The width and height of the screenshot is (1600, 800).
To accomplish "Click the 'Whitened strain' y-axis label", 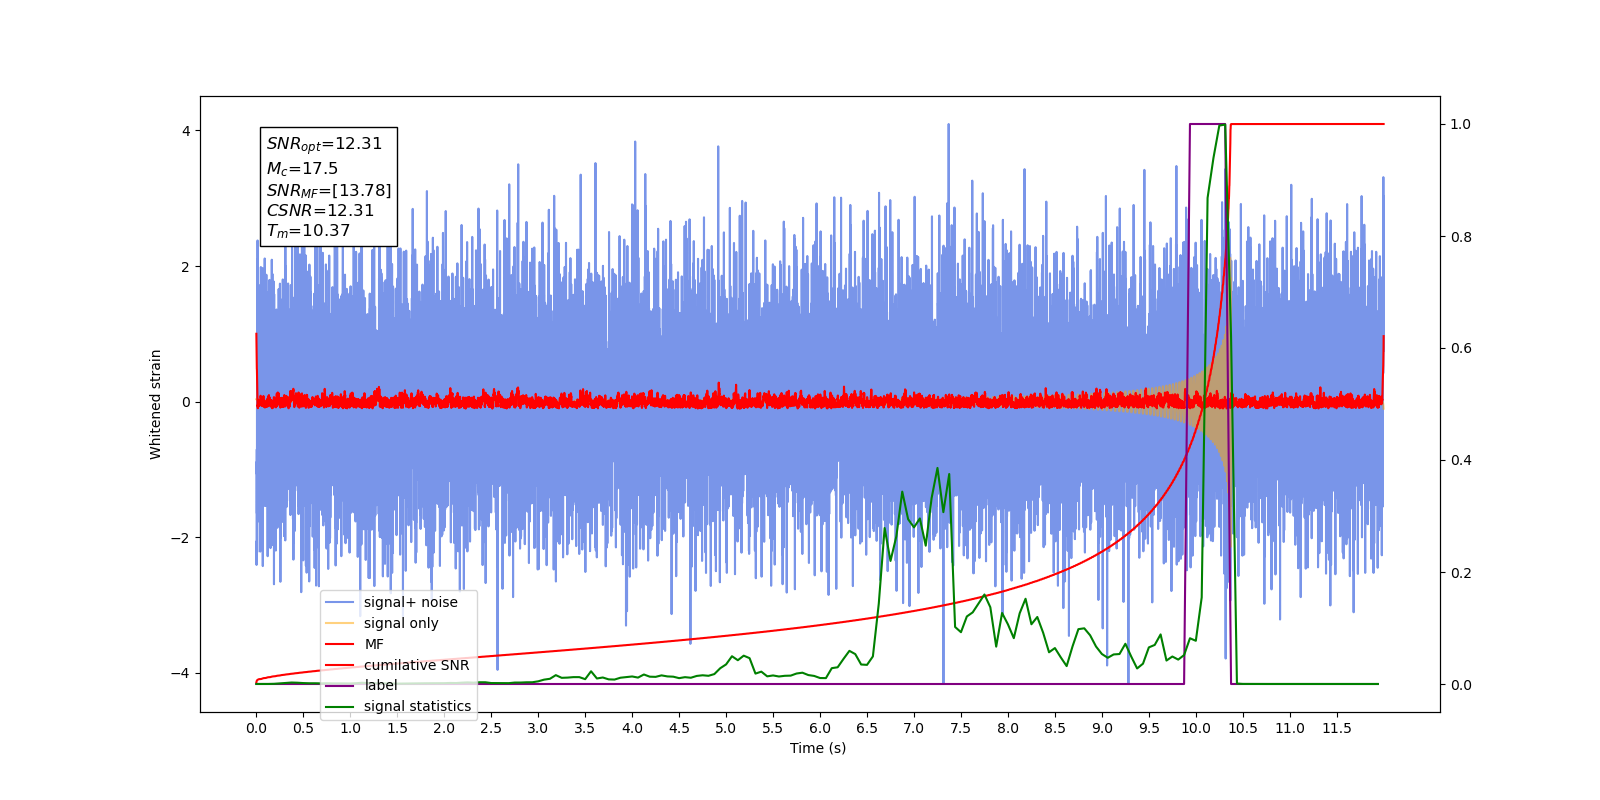I will [x=155, y=404].
